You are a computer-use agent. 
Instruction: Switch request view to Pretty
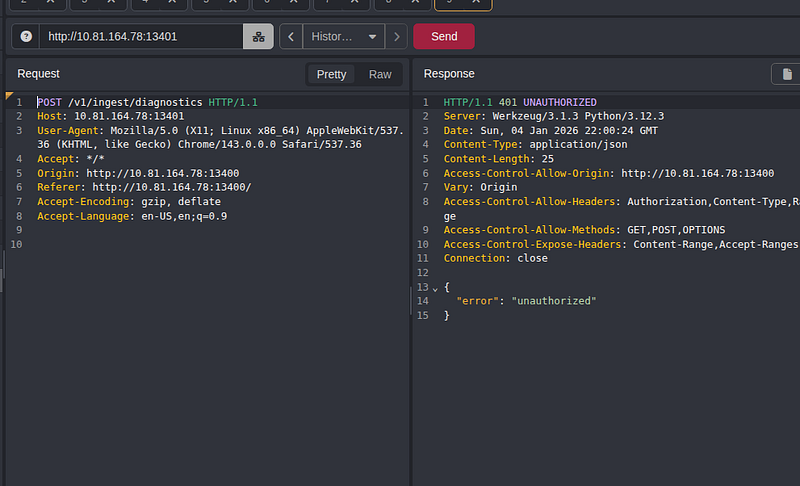tap(331, 74)
